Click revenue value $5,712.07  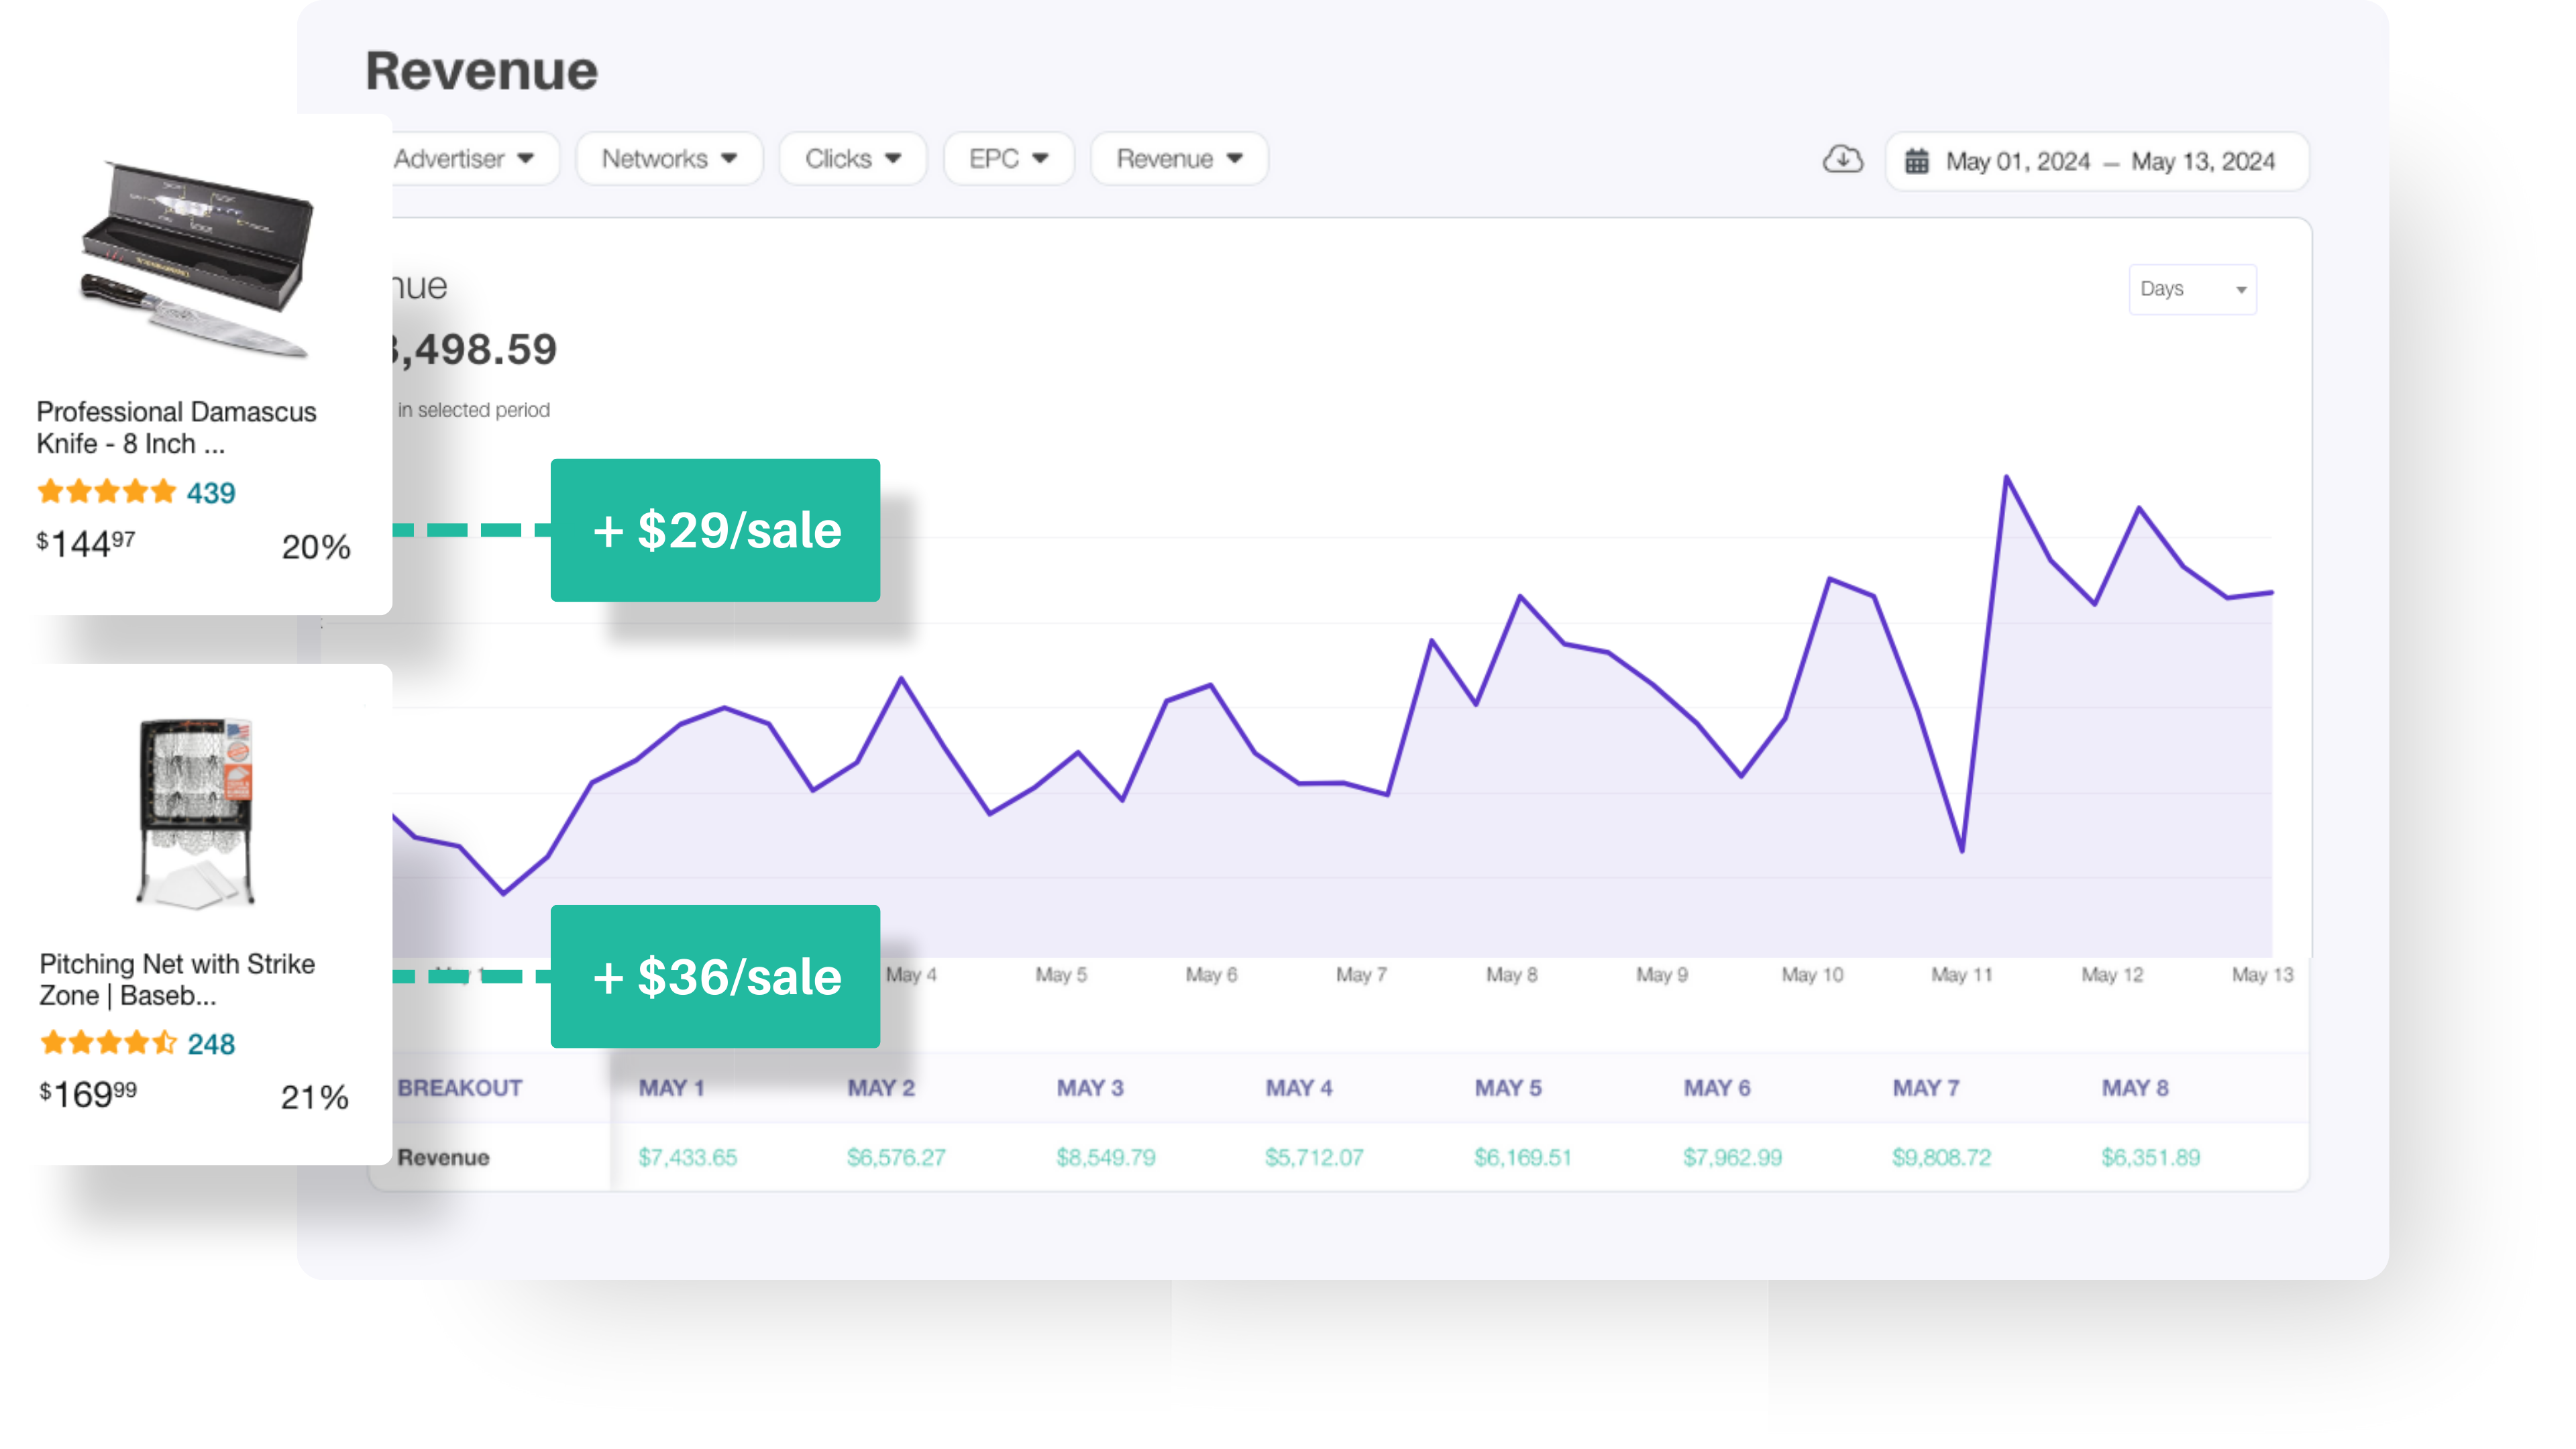pos(1314,1157)
